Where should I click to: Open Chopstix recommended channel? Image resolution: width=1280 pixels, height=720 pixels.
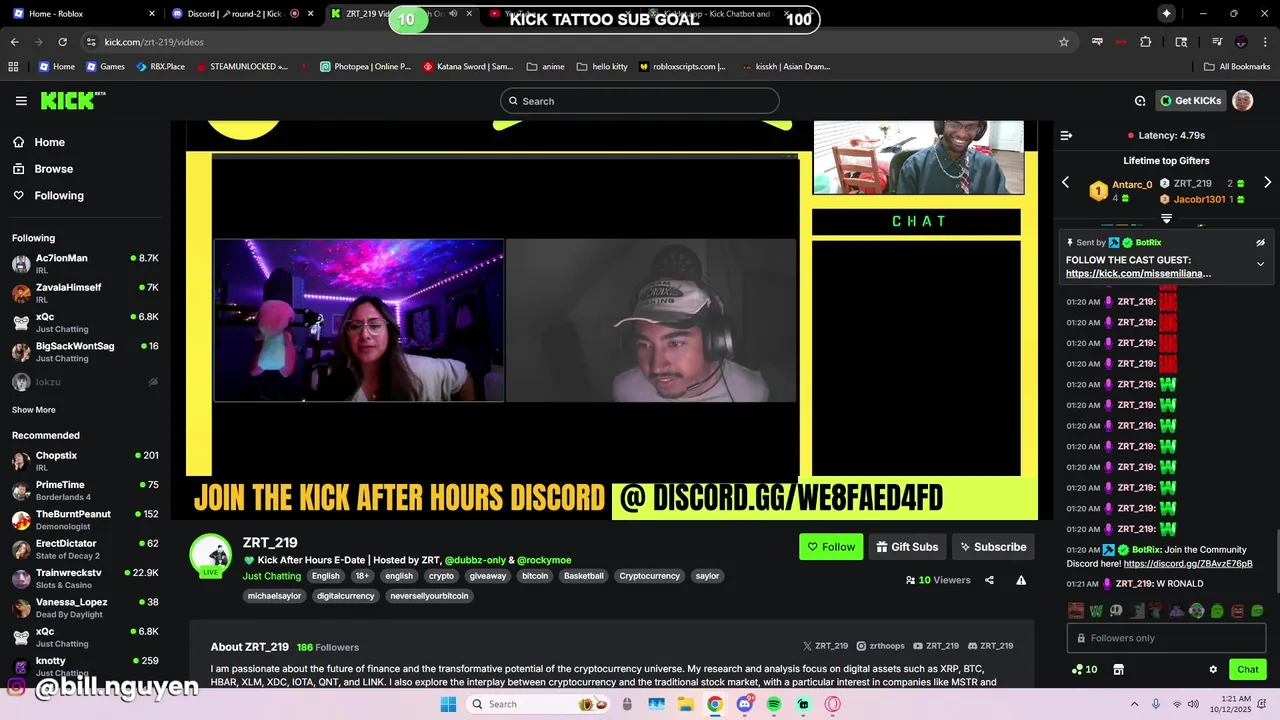(85, 461)
